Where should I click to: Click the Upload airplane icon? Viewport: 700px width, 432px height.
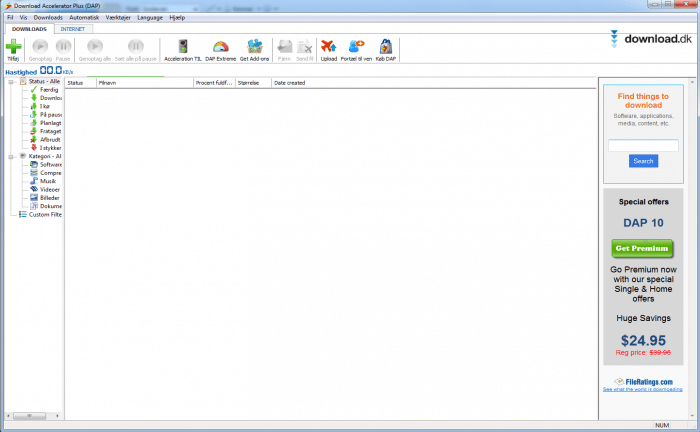pos(328,47)
